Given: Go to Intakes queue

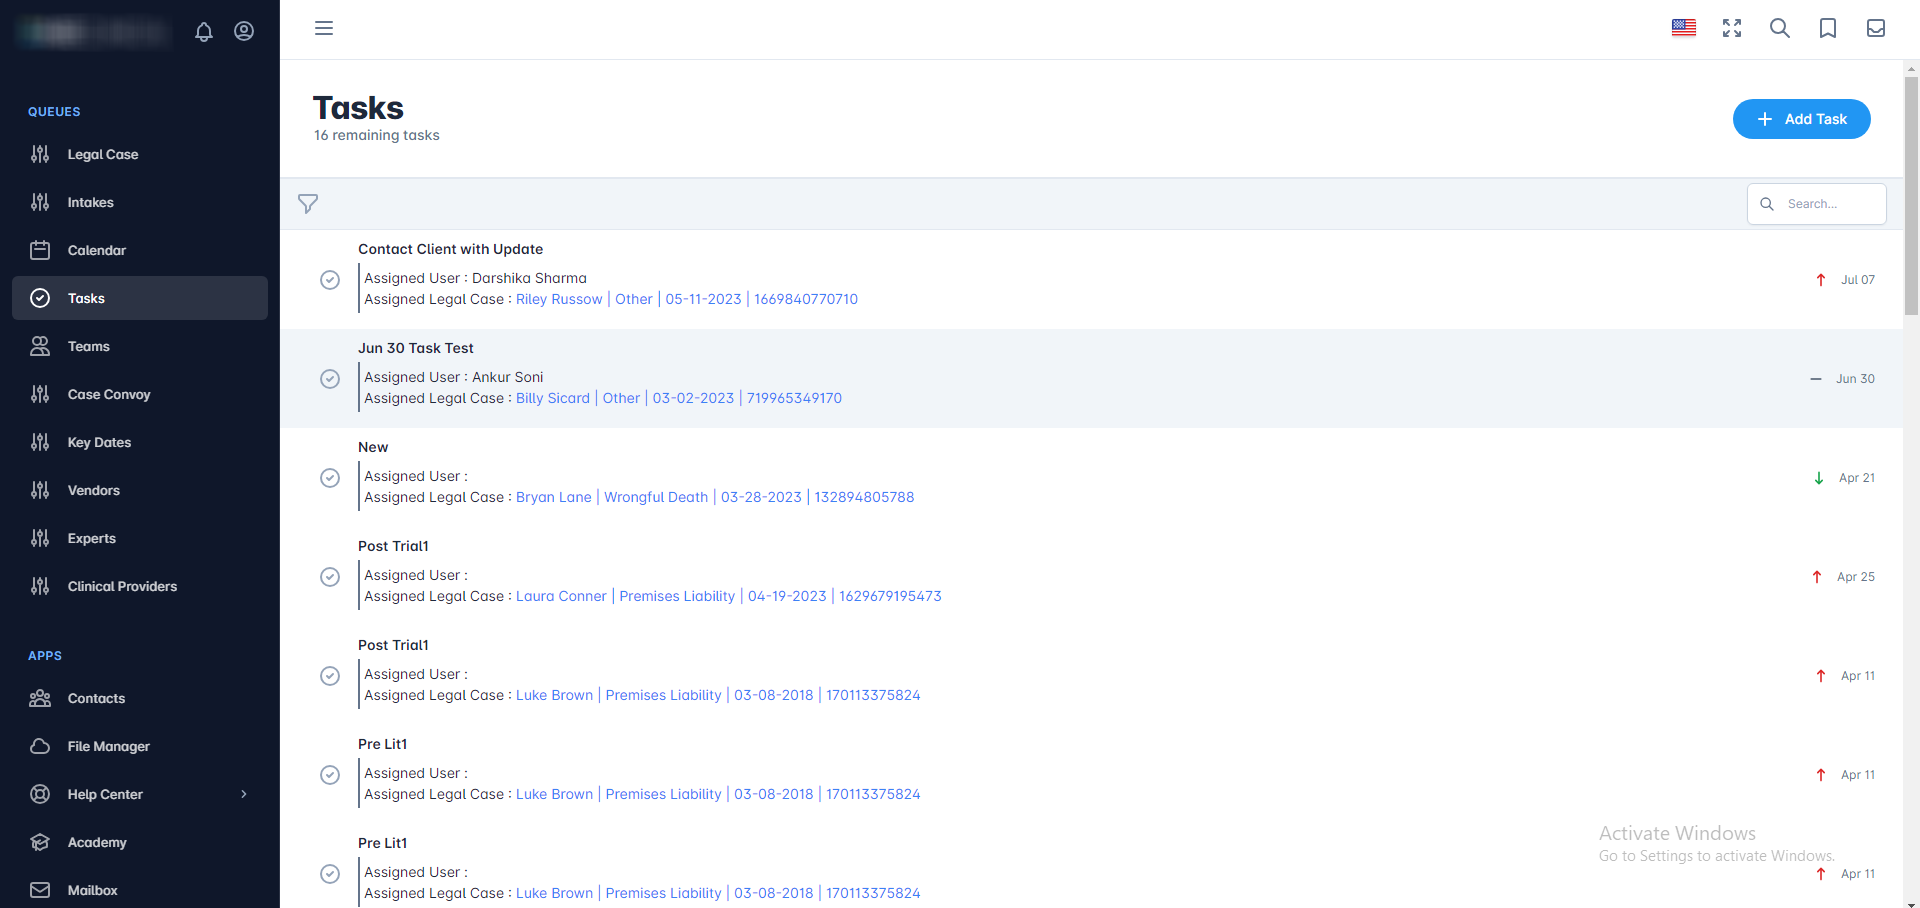Looking at the screenshot, I should tap(140, 202).
